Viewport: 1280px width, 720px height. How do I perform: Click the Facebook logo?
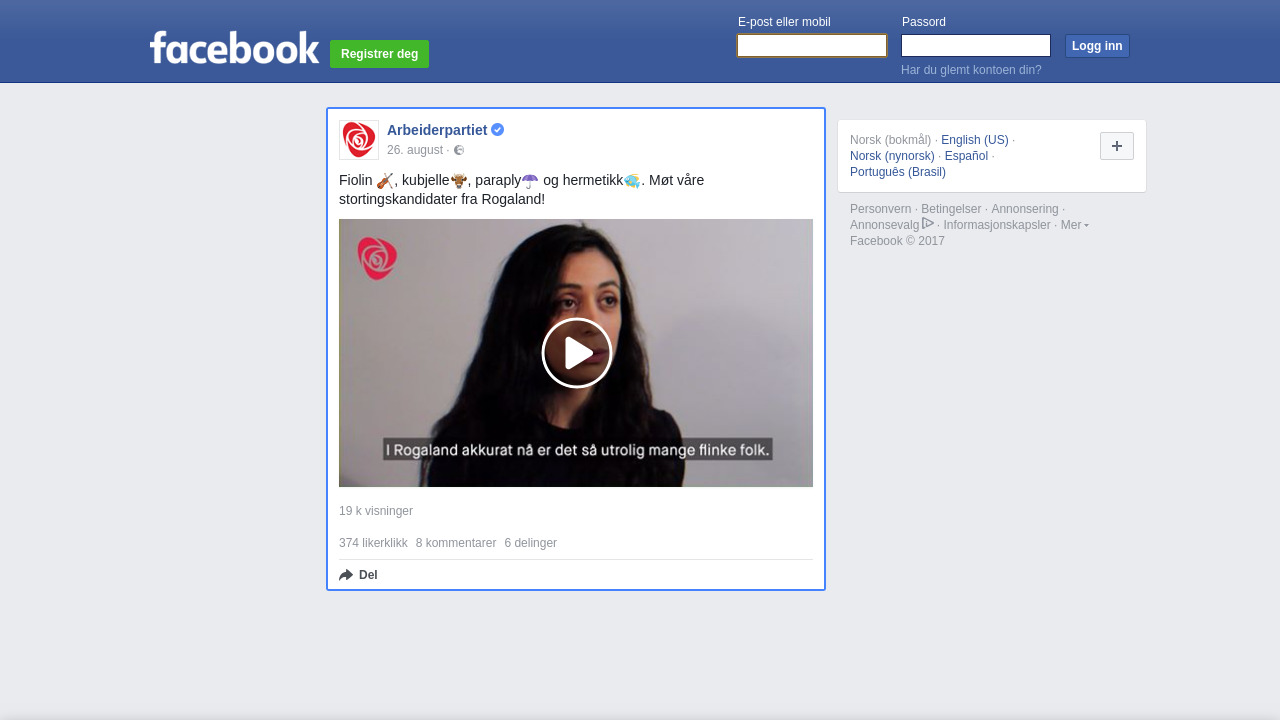tap(234, 48)
